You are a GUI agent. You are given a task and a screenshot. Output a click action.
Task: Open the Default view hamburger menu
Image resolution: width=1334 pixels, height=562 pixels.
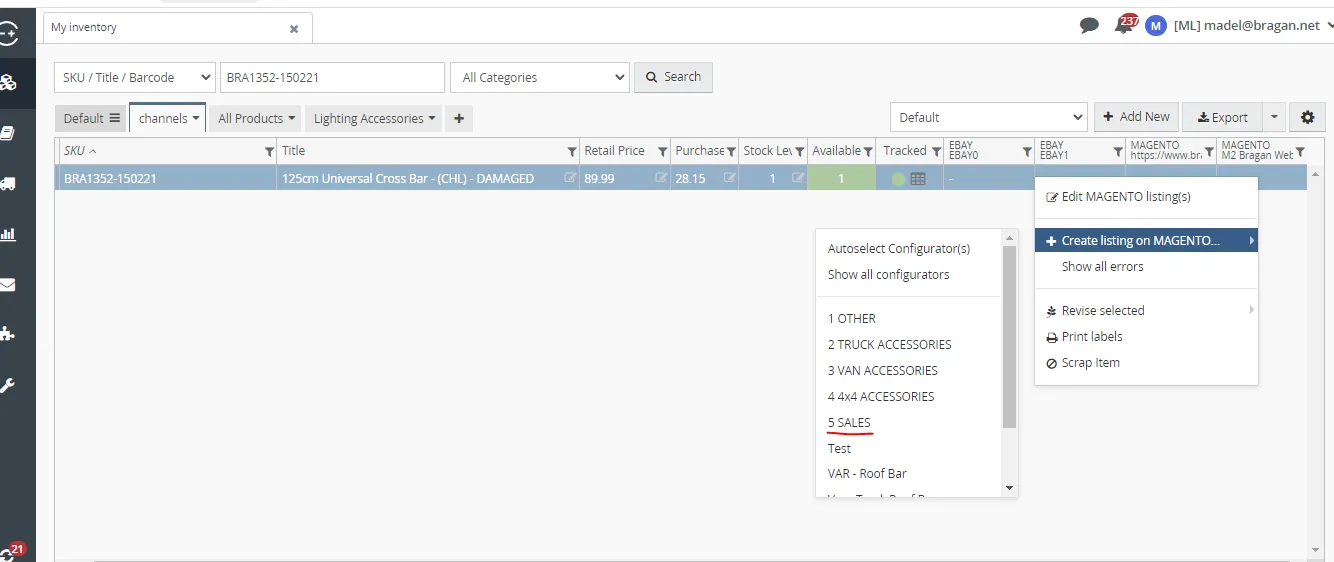[115, 118]
